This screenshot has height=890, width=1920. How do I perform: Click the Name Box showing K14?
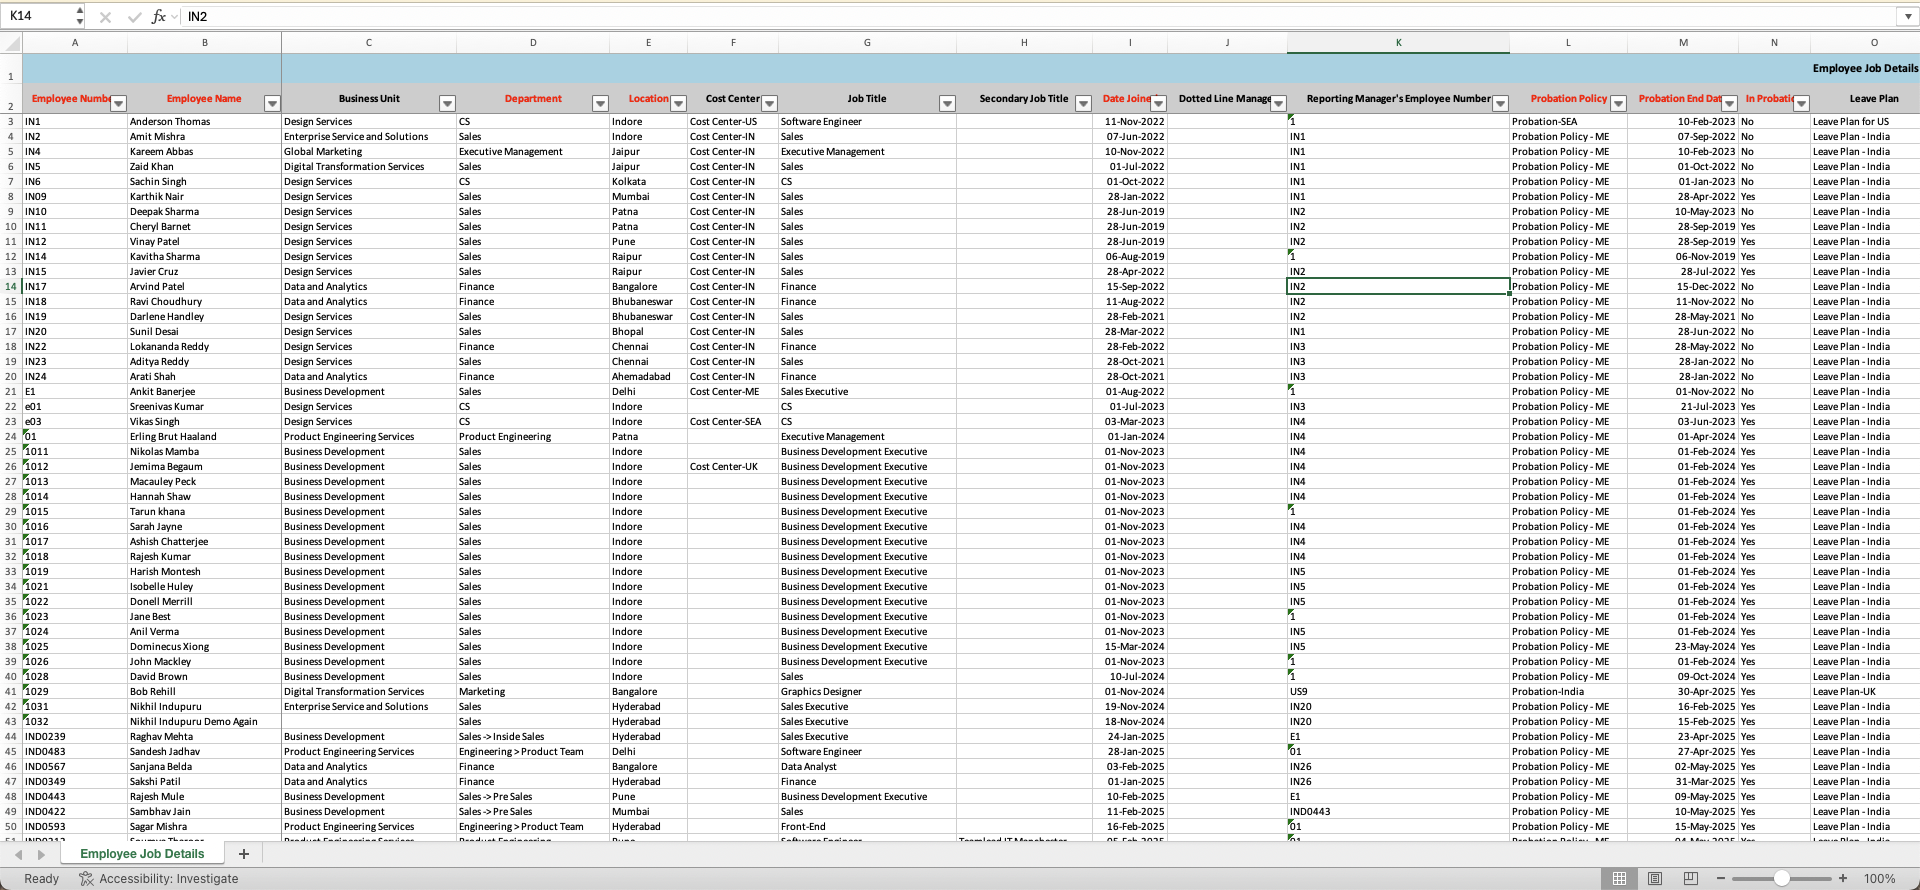click(x=40, y=16)
